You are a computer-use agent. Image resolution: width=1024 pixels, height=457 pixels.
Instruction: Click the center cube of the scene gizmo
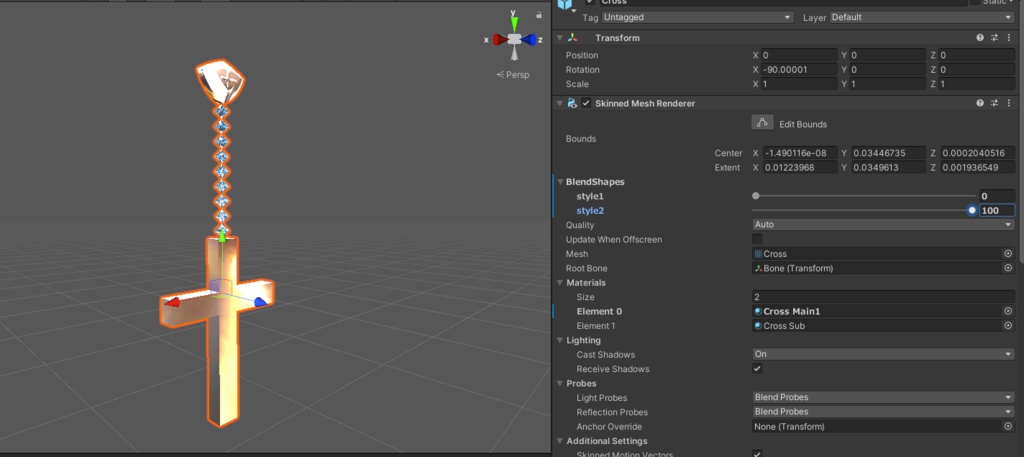[515, 39]
